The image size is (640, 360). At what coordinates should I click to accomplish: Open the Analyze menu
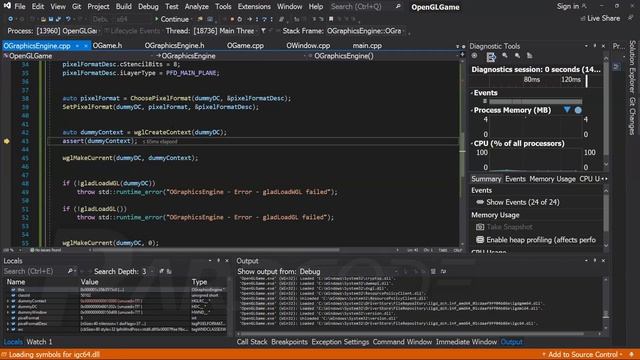pos(197,7)
